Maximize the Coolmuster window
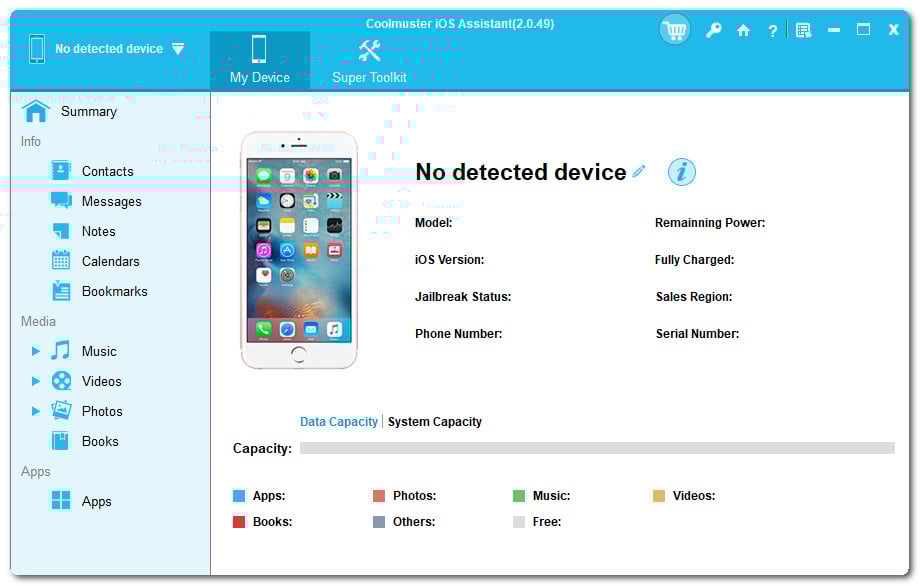Viewport: 920px width, 586px height. (863, 29)
